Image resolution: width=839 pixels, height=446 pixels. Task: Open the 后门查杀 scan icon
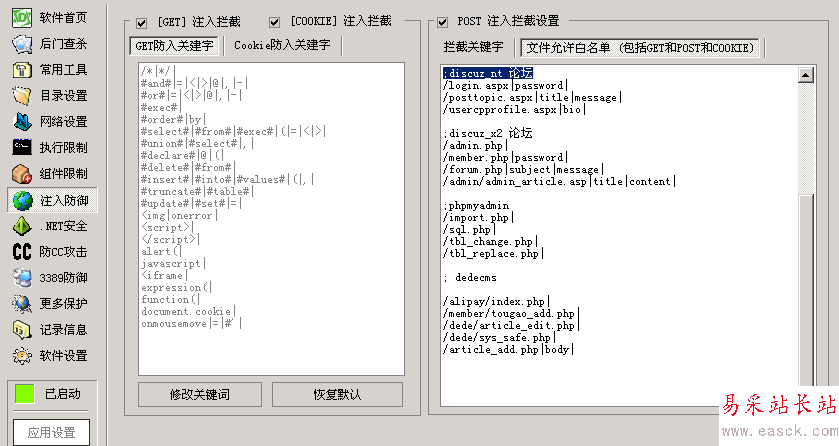tap(22, 44)
